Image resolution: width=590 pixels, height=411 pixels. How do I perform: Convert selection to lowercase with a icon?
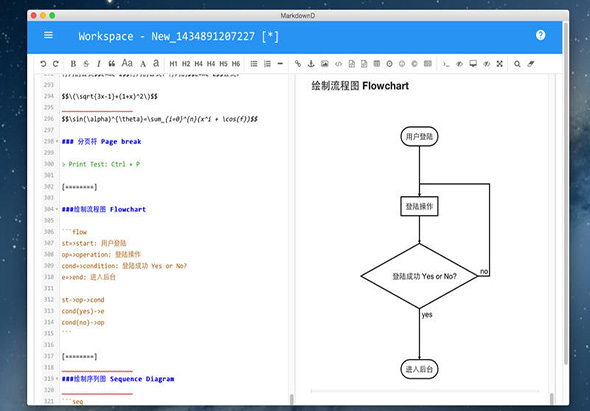pos(156,63)
